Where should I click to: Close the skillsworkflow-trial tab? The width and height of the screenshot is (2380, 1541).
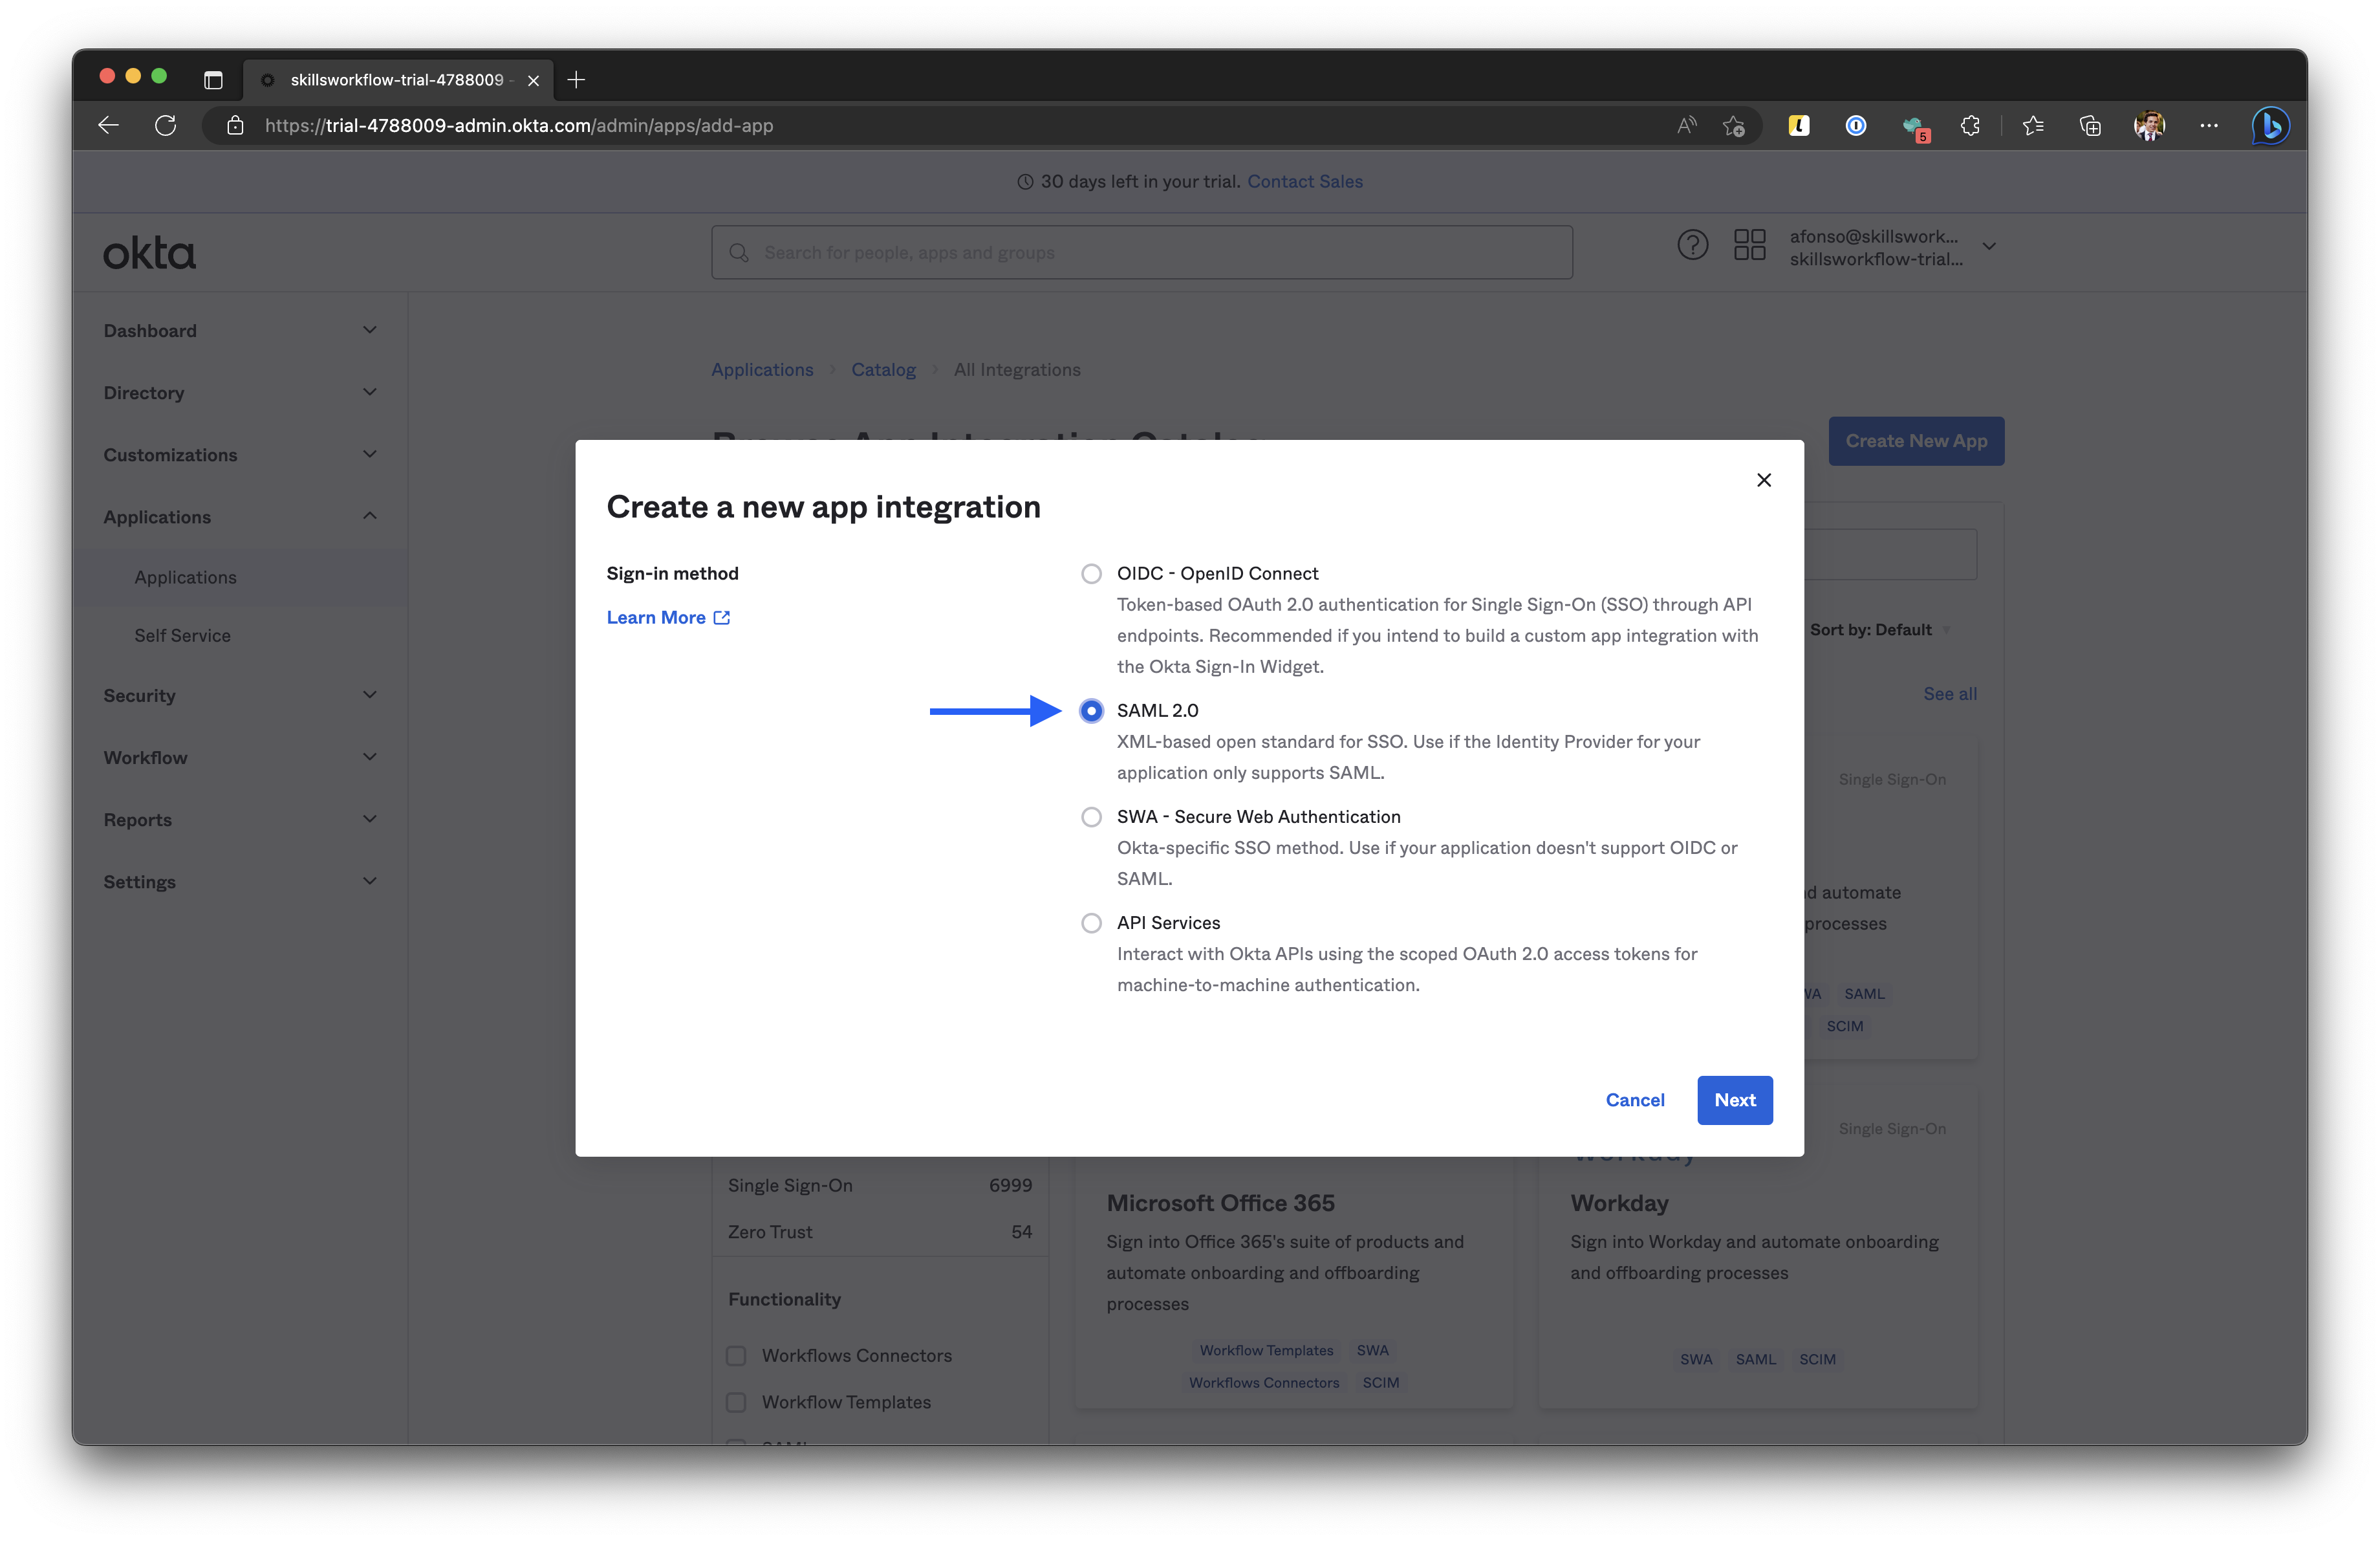click(534, 80)
